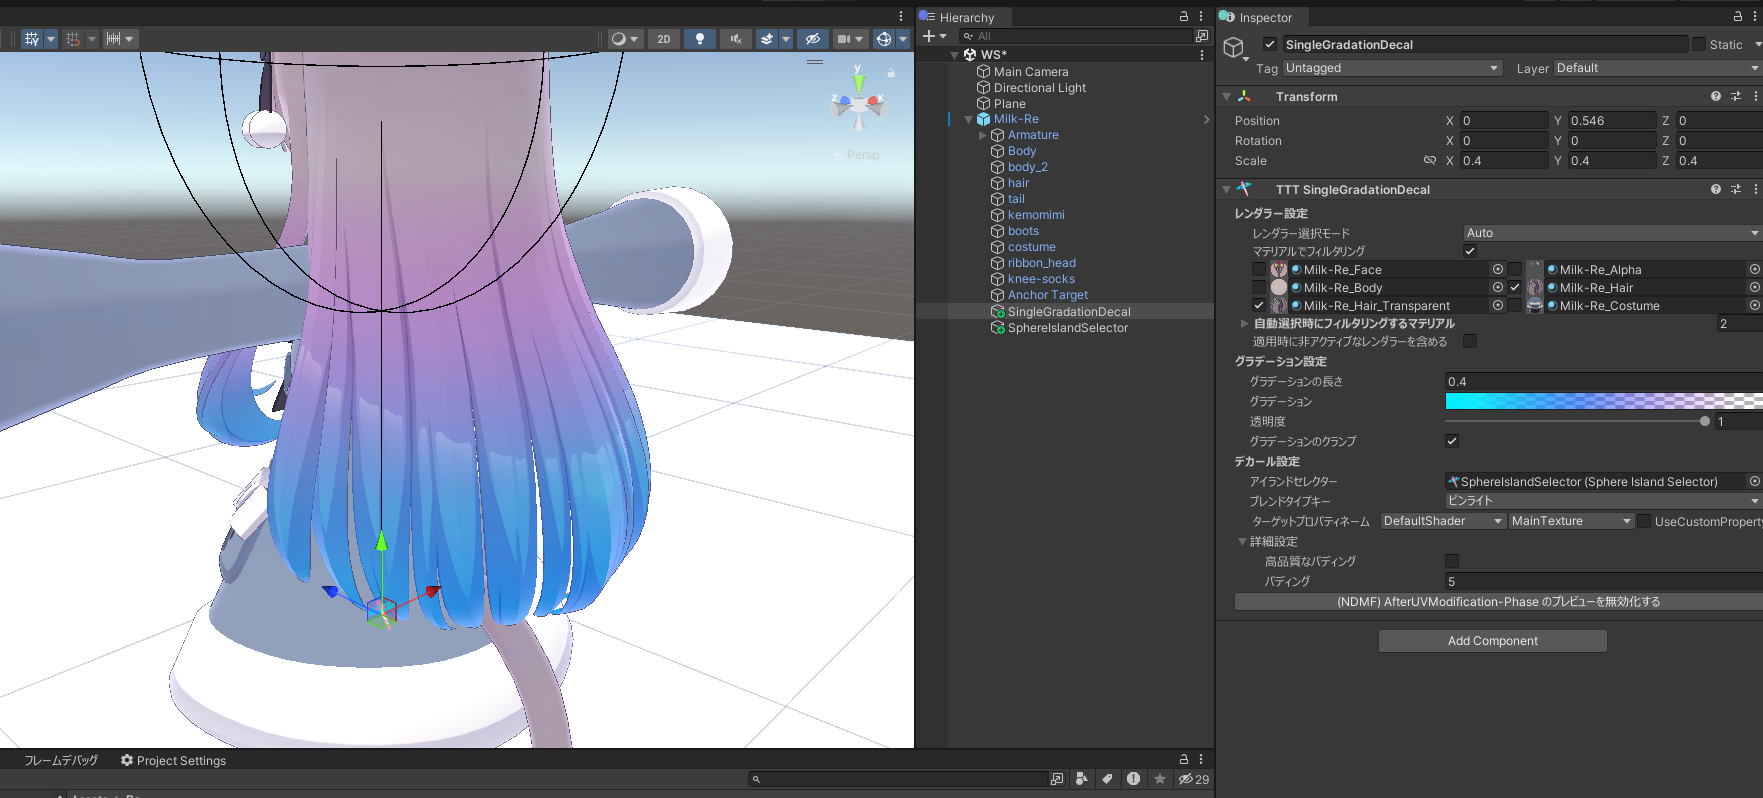Open the Tag dropdown showing Untagged
This screenshot has width=1763, height=798.
(x=1391, y=68)
